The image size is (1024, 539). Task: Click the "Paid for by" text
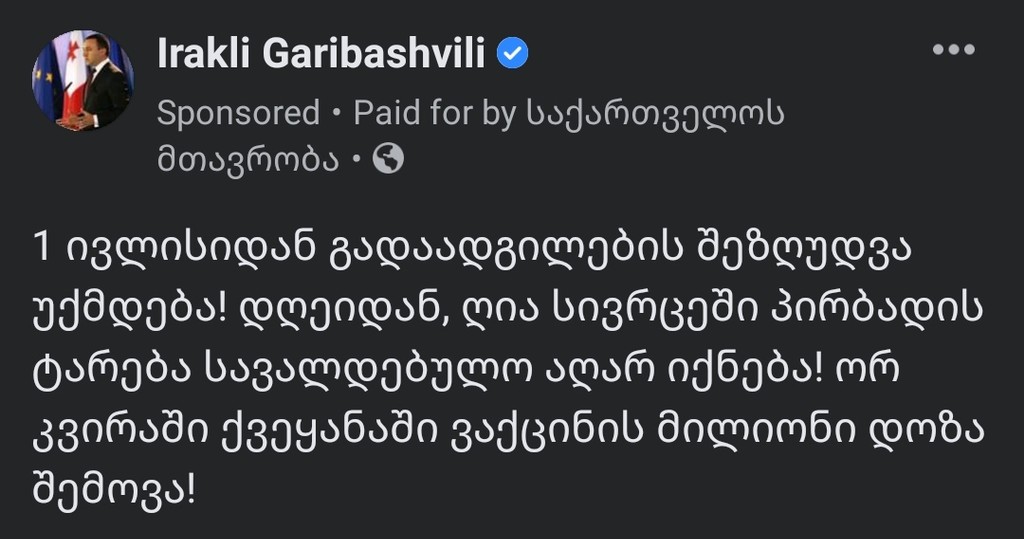pos(435,113)
